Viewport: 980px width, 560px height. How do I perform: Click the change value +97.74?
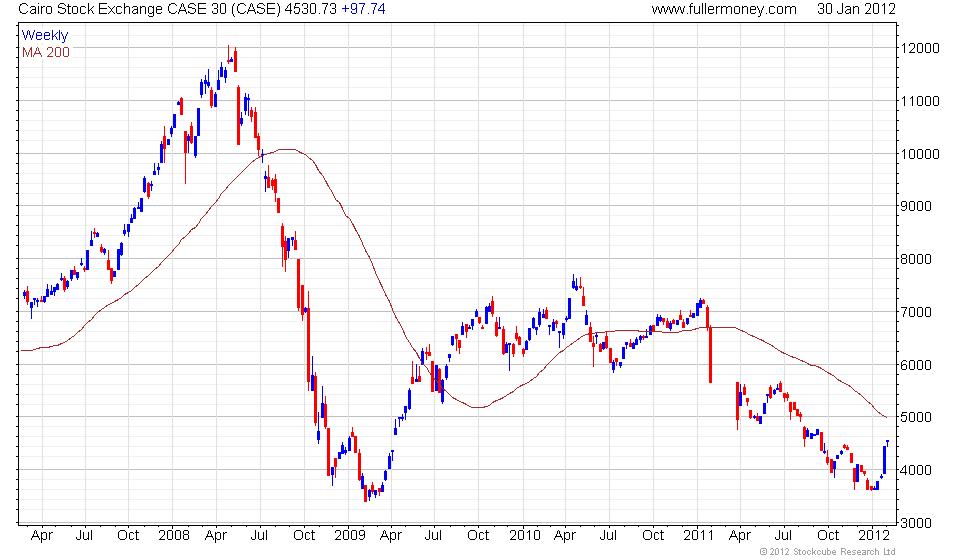click(362, 9)
